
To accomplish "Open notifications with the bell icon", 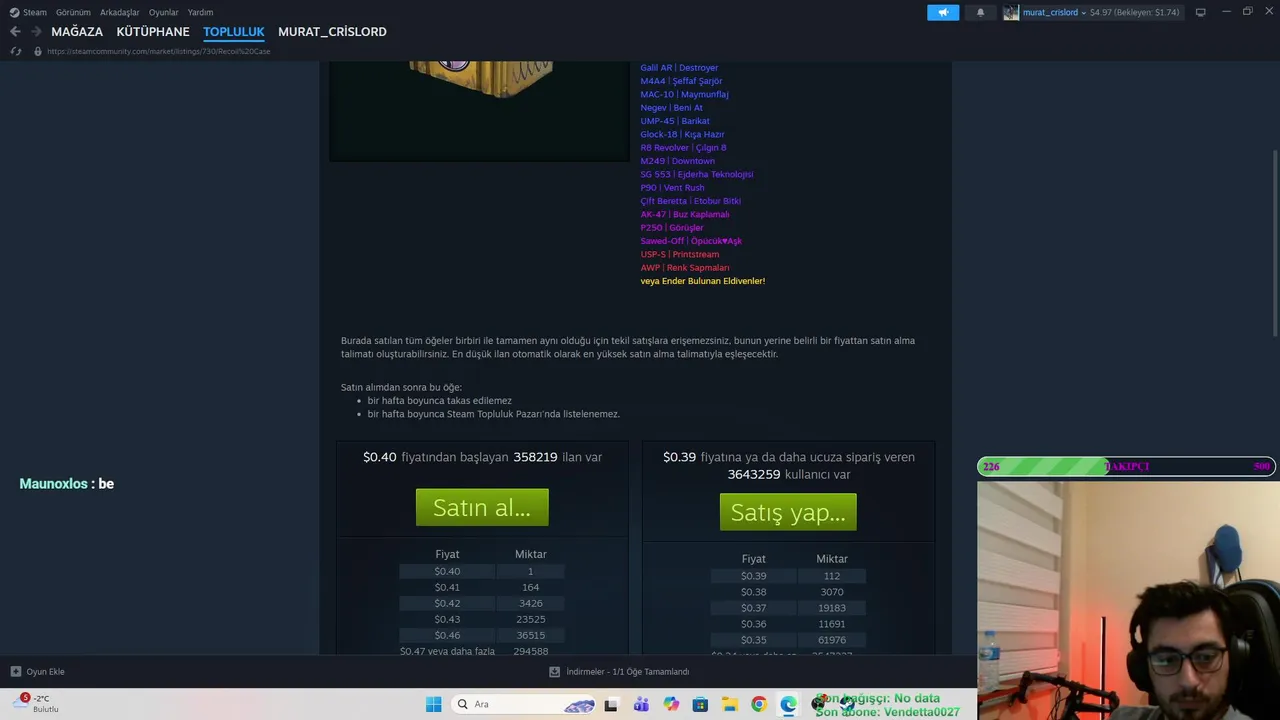I will click(x=980, y=12).
